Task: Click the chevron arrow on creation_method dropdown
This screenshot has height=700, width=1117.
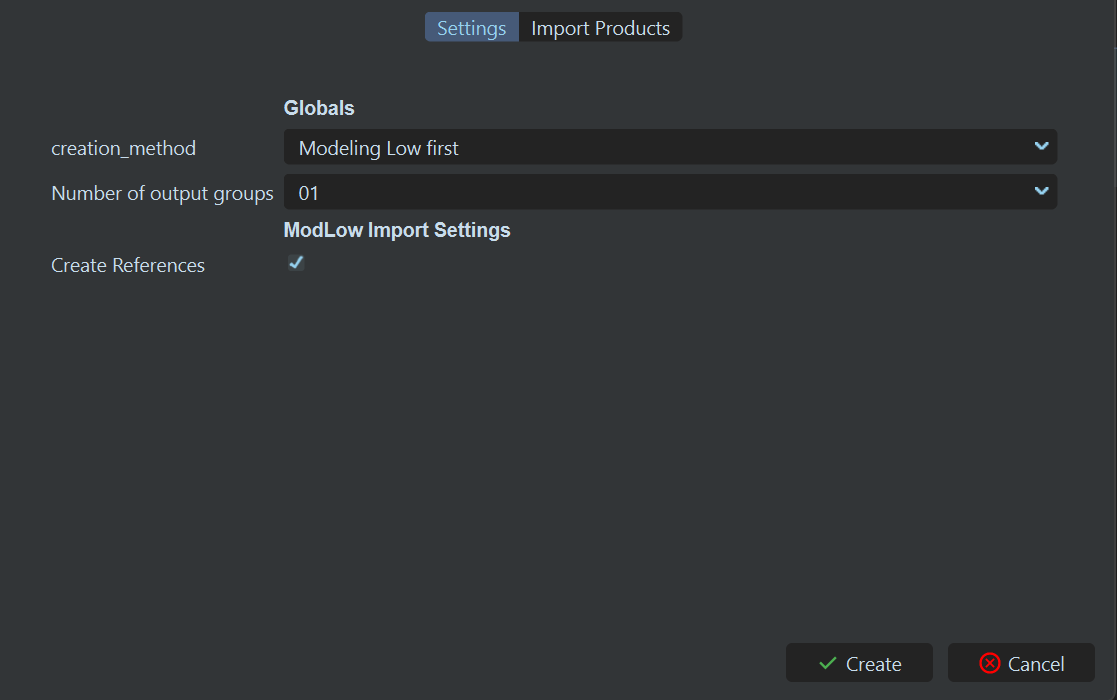Action: point(1041,147)
